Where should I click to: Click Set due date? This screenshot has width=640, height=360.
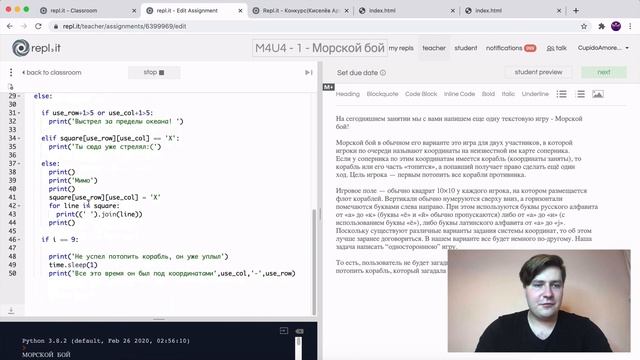pyautogui.click(x=357, y=73)
